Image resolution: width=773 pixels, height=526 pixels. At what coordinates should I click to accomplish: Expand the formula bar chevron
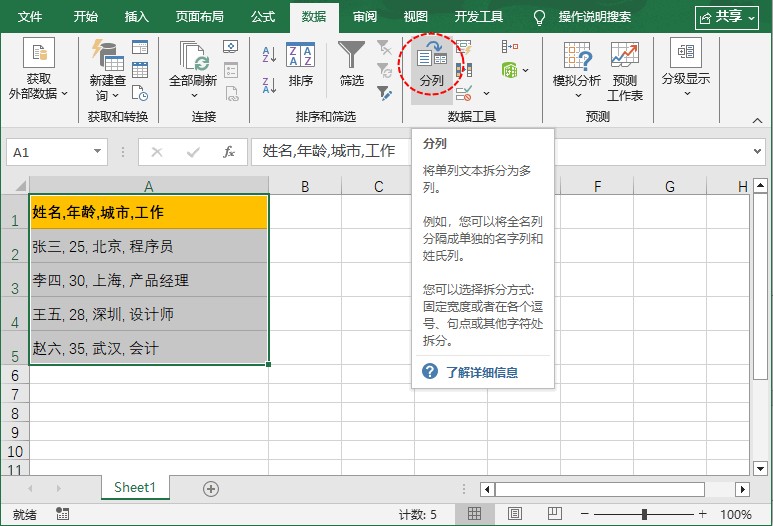pos(758,151)
